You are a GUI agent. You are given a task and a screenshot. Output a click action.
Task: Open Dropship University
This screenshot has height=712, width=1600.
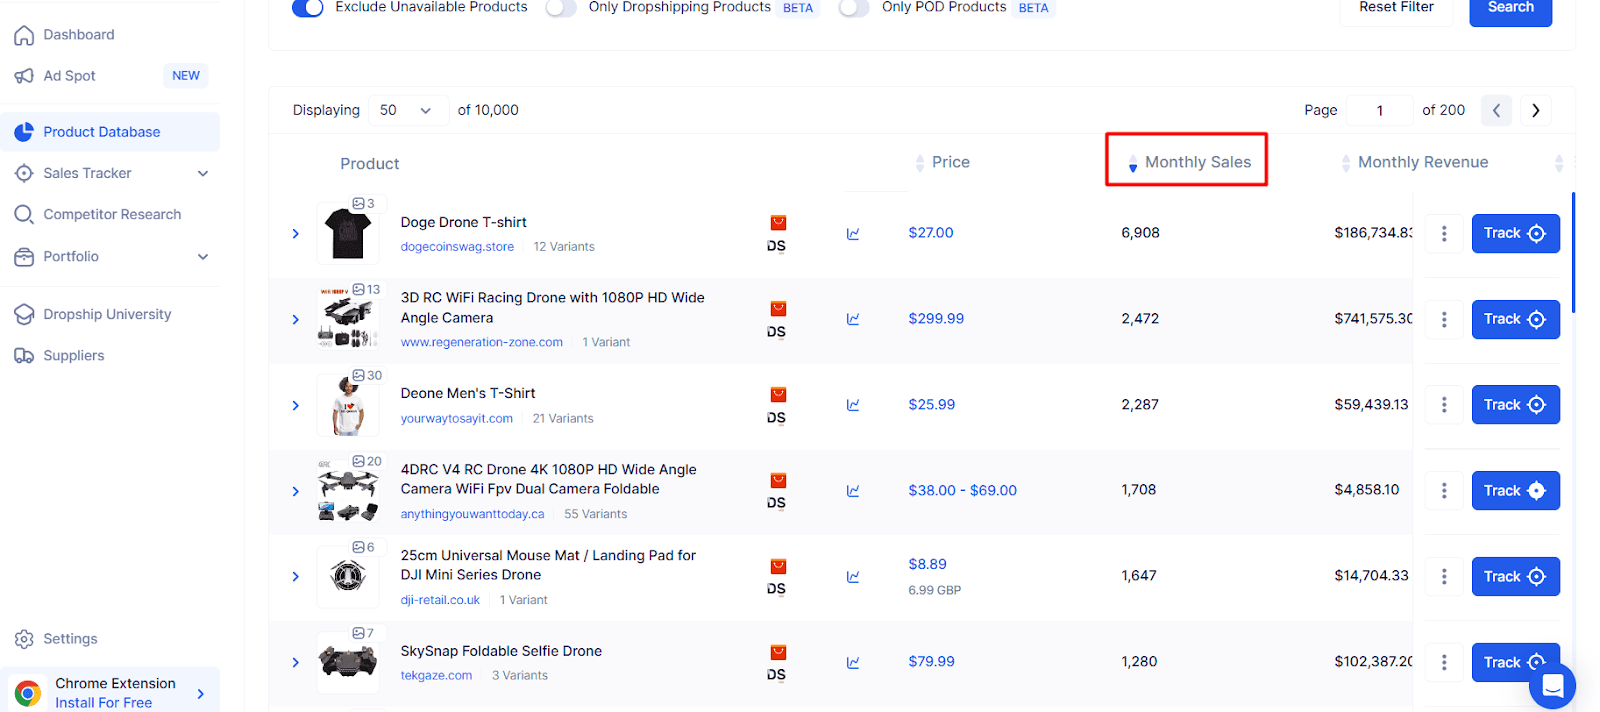click(x=92, y=314)
